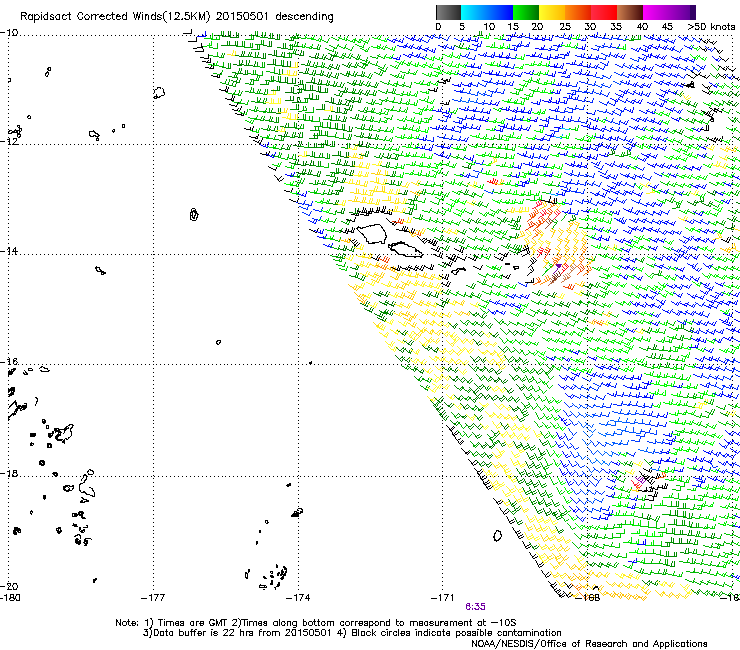This screenshot has height=650, width=740.
Task: Click the brown 35-40 knots color swatch
Action: pos(630,12)
